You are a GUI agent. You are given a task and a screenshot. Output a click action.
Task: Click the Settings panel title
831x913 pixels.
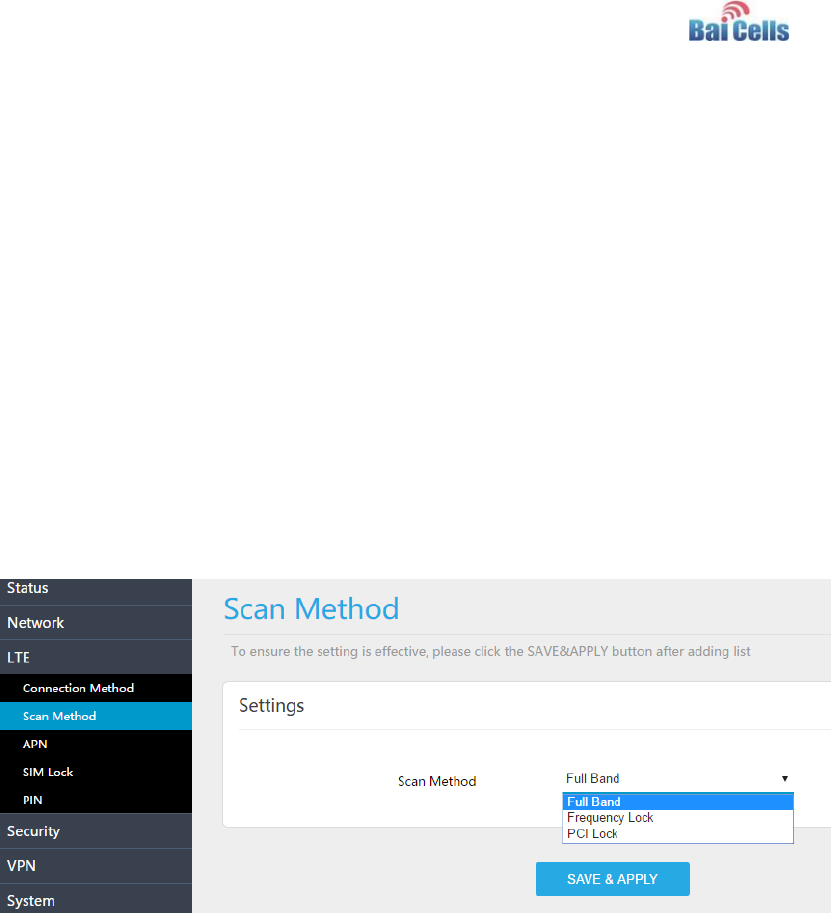271,706
